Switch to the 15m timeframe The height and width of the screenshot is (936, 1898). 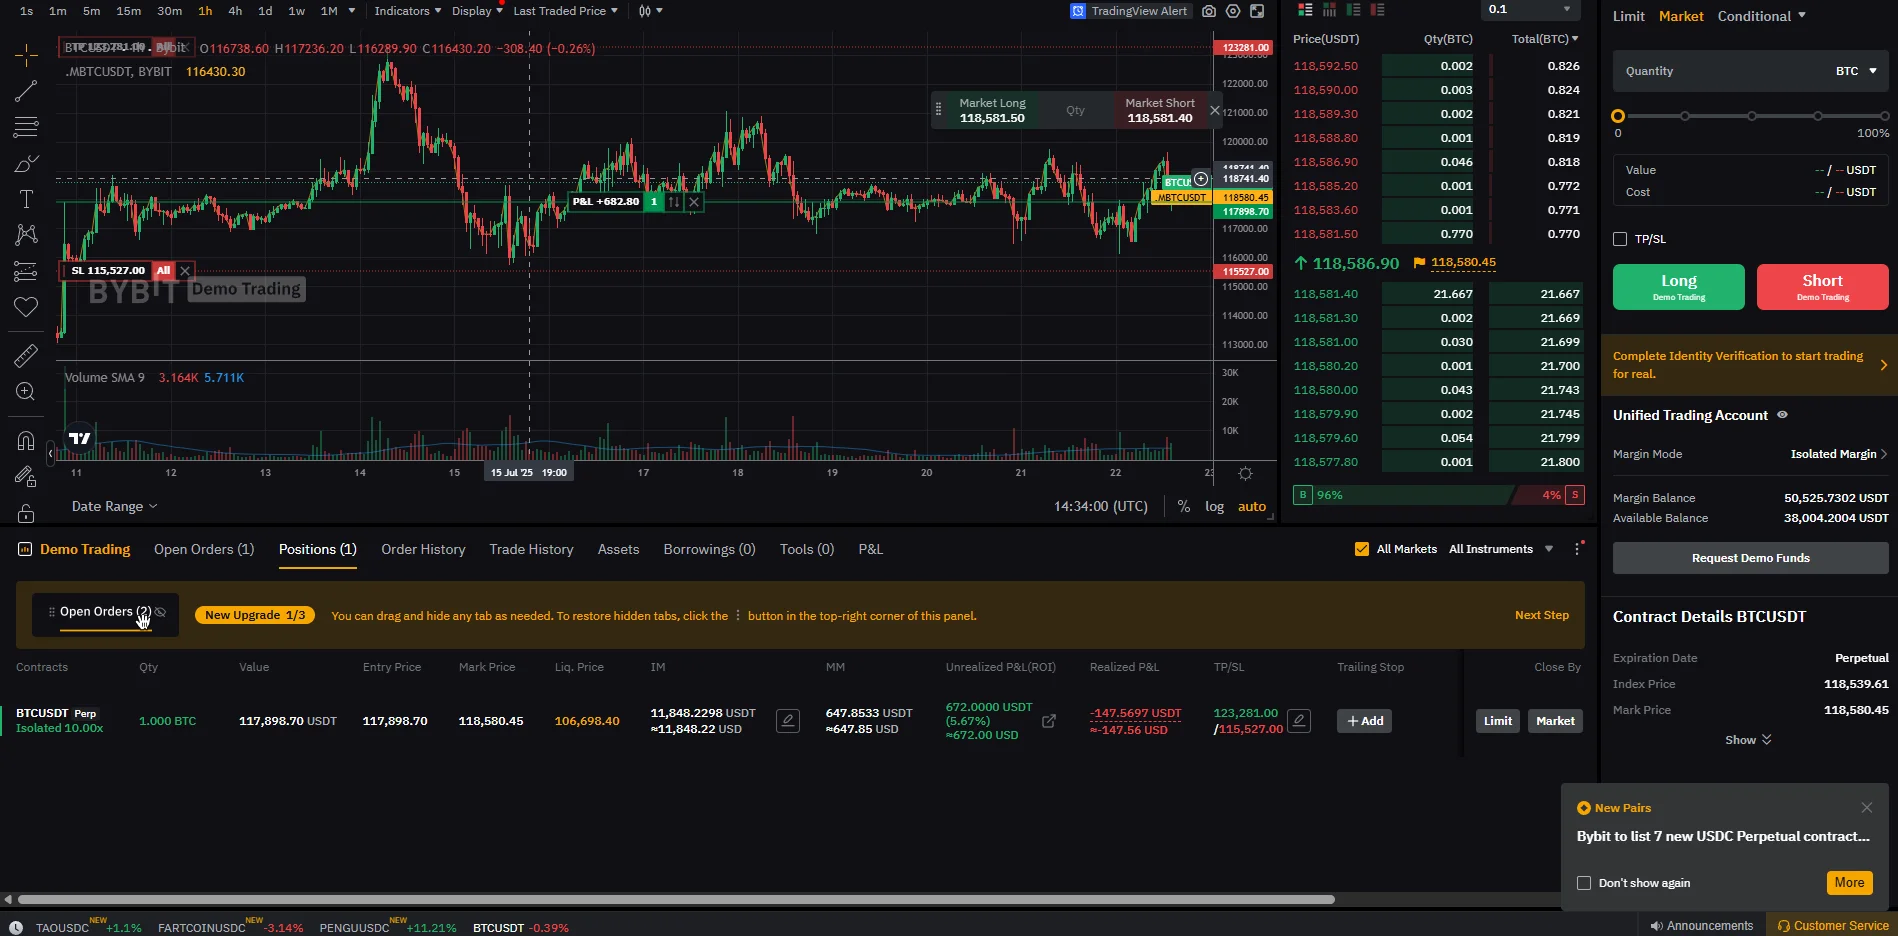(128, 11)
